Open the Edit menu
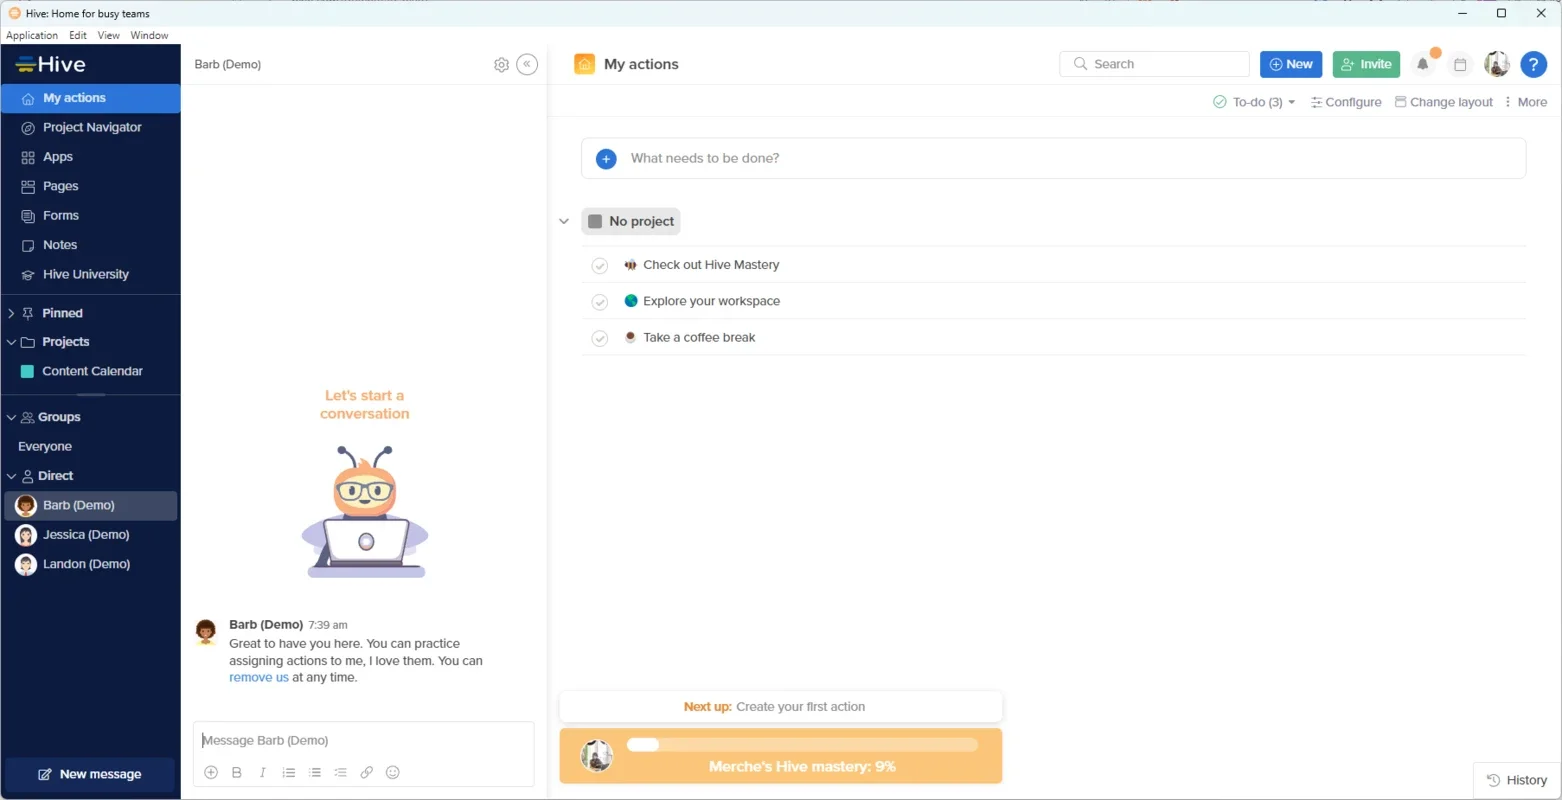 [x=78, y=35]
